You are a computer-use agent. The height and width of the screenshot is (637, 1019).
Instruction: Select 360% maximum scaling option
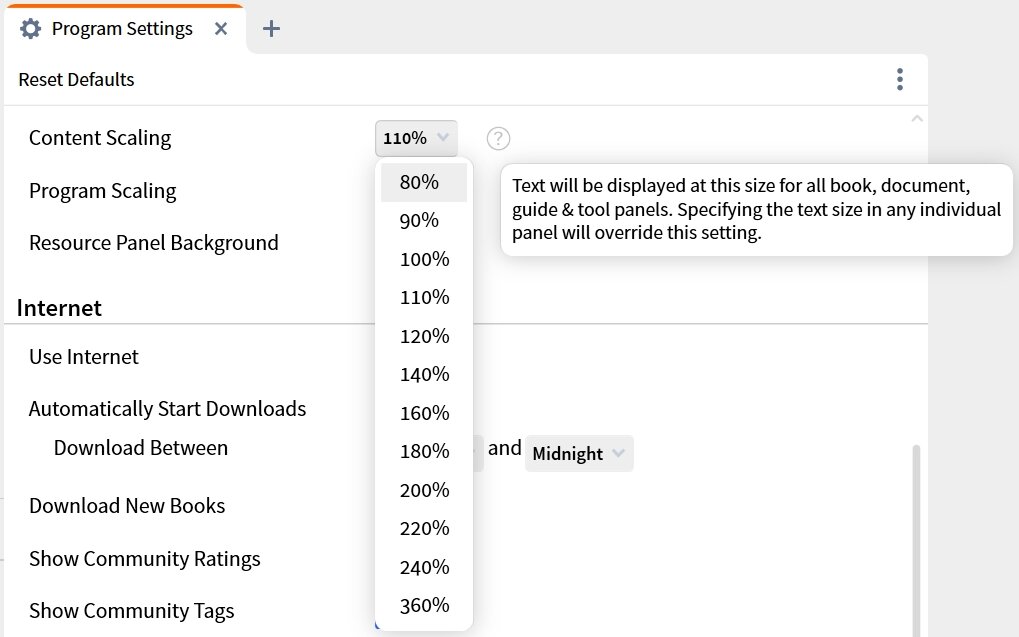[424, 605]
